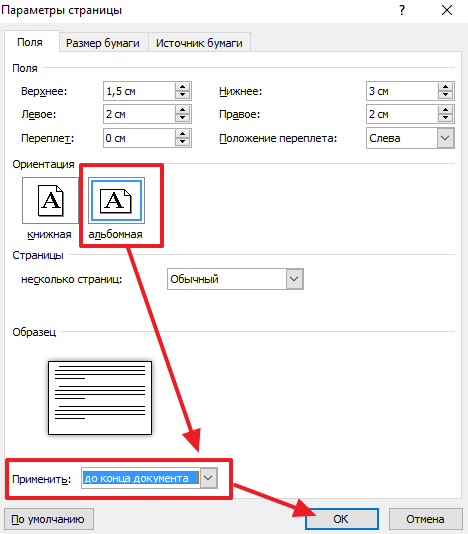
Task: Click the page preview thumbnail in Образец
Action: 100,398
